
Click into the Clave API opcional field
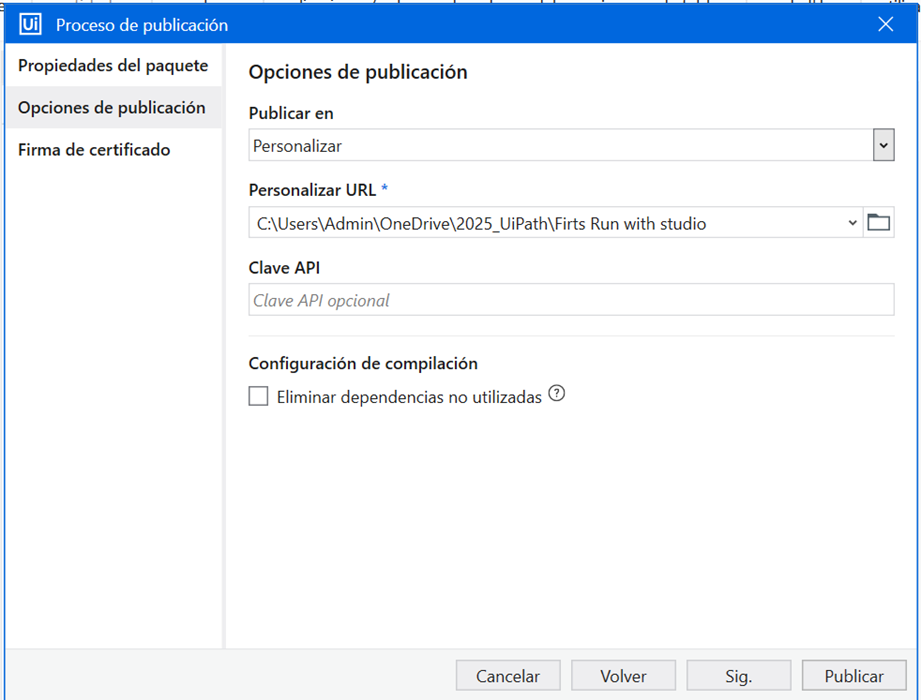(x=571, y=300)
